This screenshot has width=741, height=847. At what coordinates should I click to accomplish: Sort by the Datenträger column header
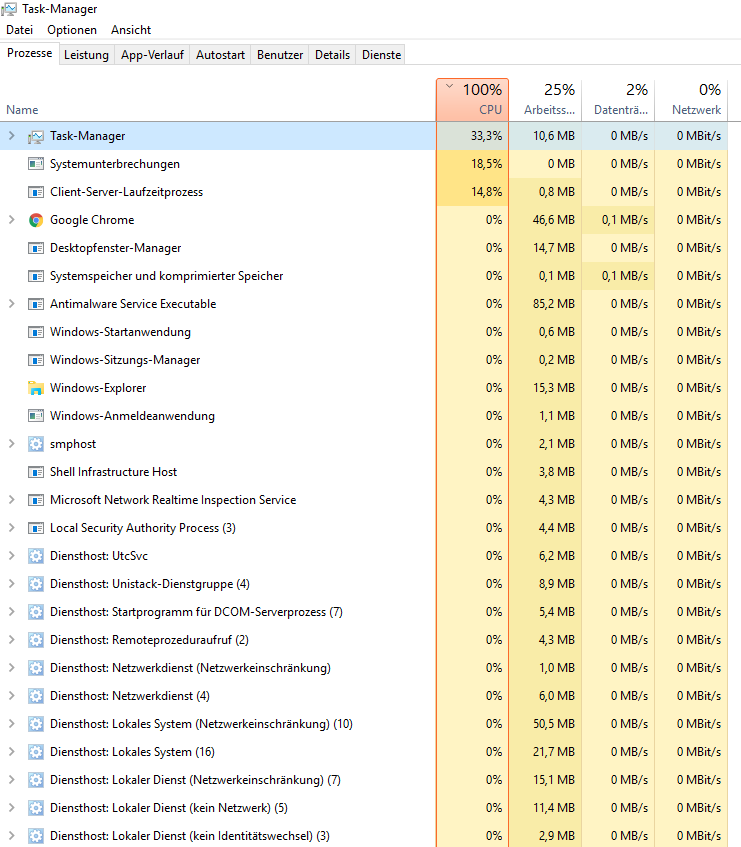[x=618, y=100]
